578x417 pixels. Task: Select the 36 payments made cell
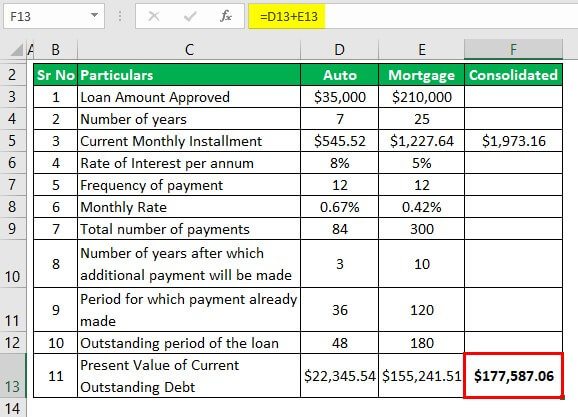pos(340,310)
